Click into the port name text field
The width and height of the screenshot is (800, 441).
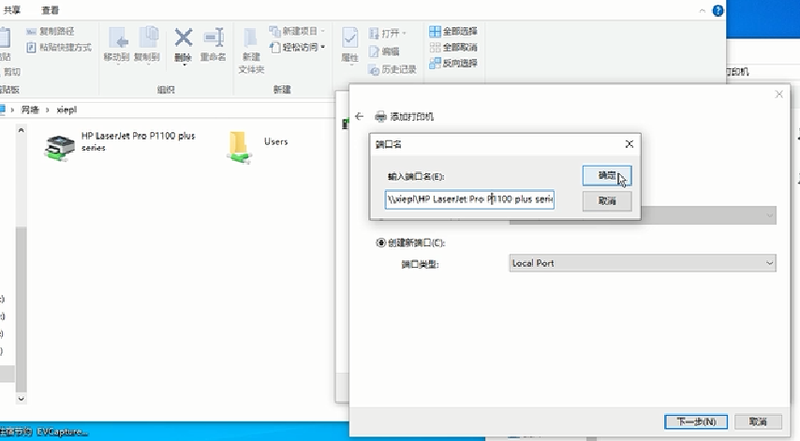(x=469, y=199)
